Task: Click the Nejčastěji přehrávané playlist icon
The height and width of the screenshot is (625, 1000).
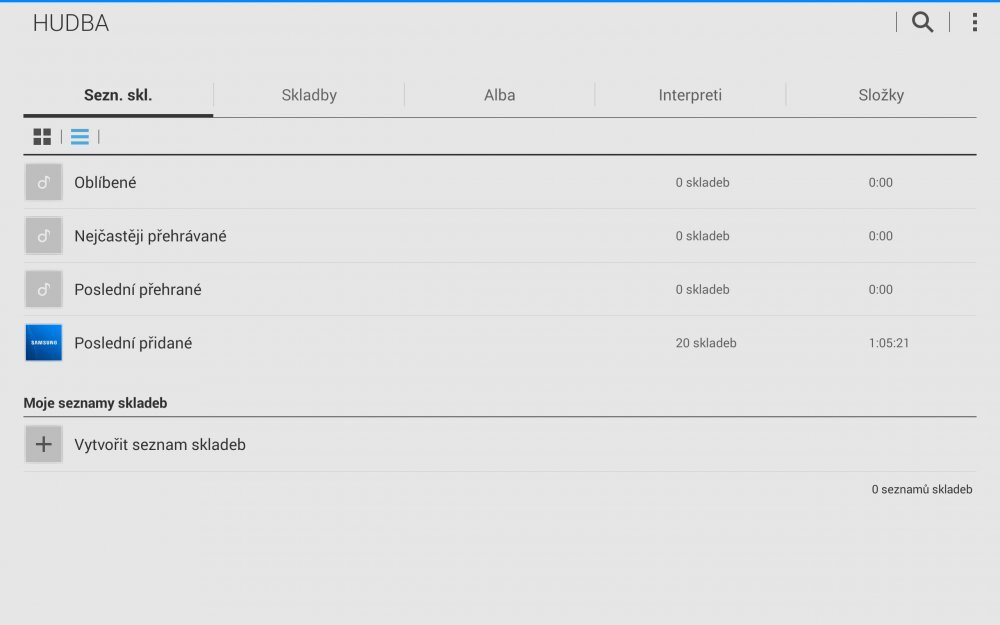Action: click(x=43, y=235)
